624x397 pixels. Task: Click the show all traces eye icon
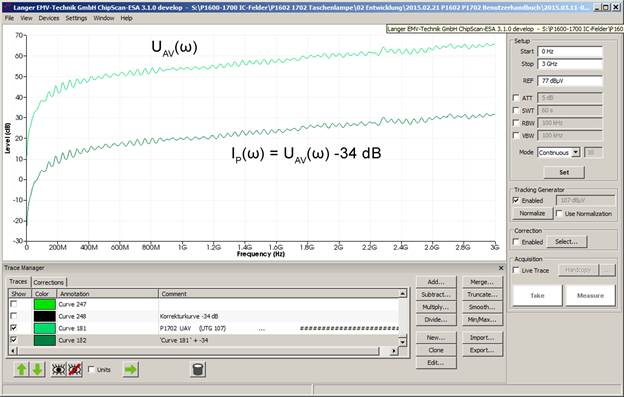(x=58, y=370)
